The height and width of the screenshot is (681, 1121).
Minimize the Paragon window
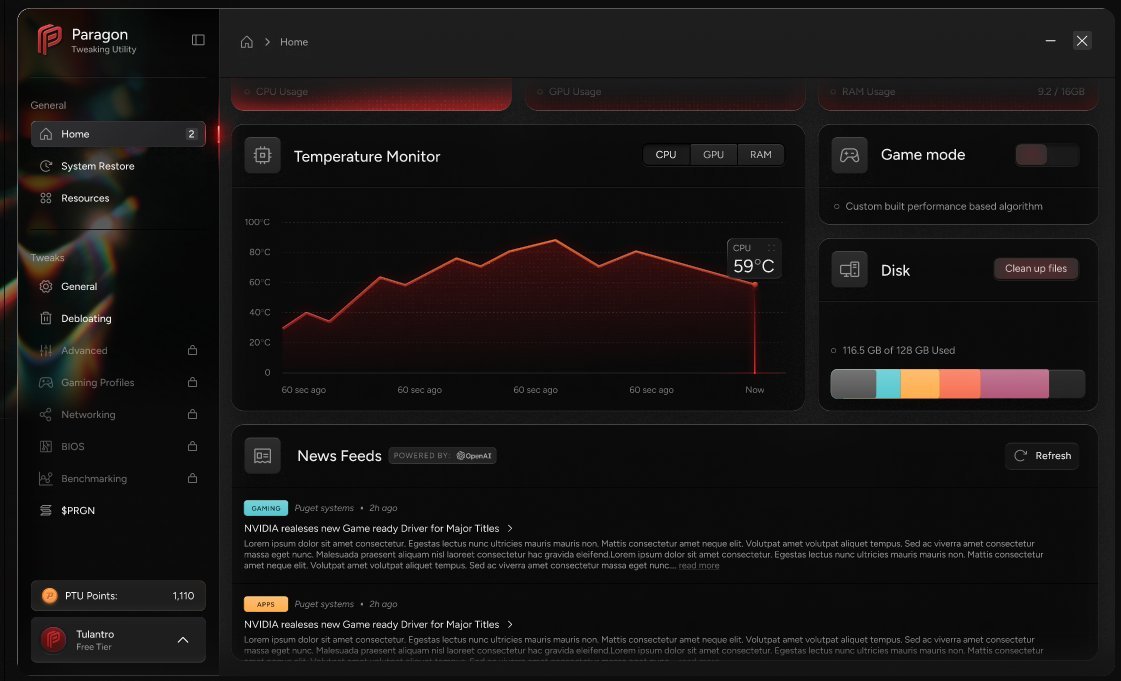pyautogui.click(x=1050, y=41)
